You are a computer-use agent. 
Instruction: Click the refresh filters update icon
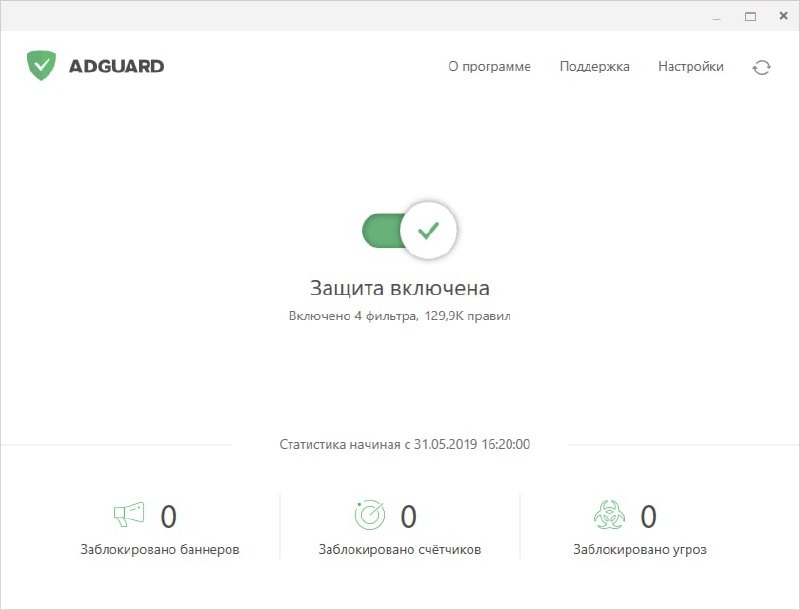pos(761,67)
